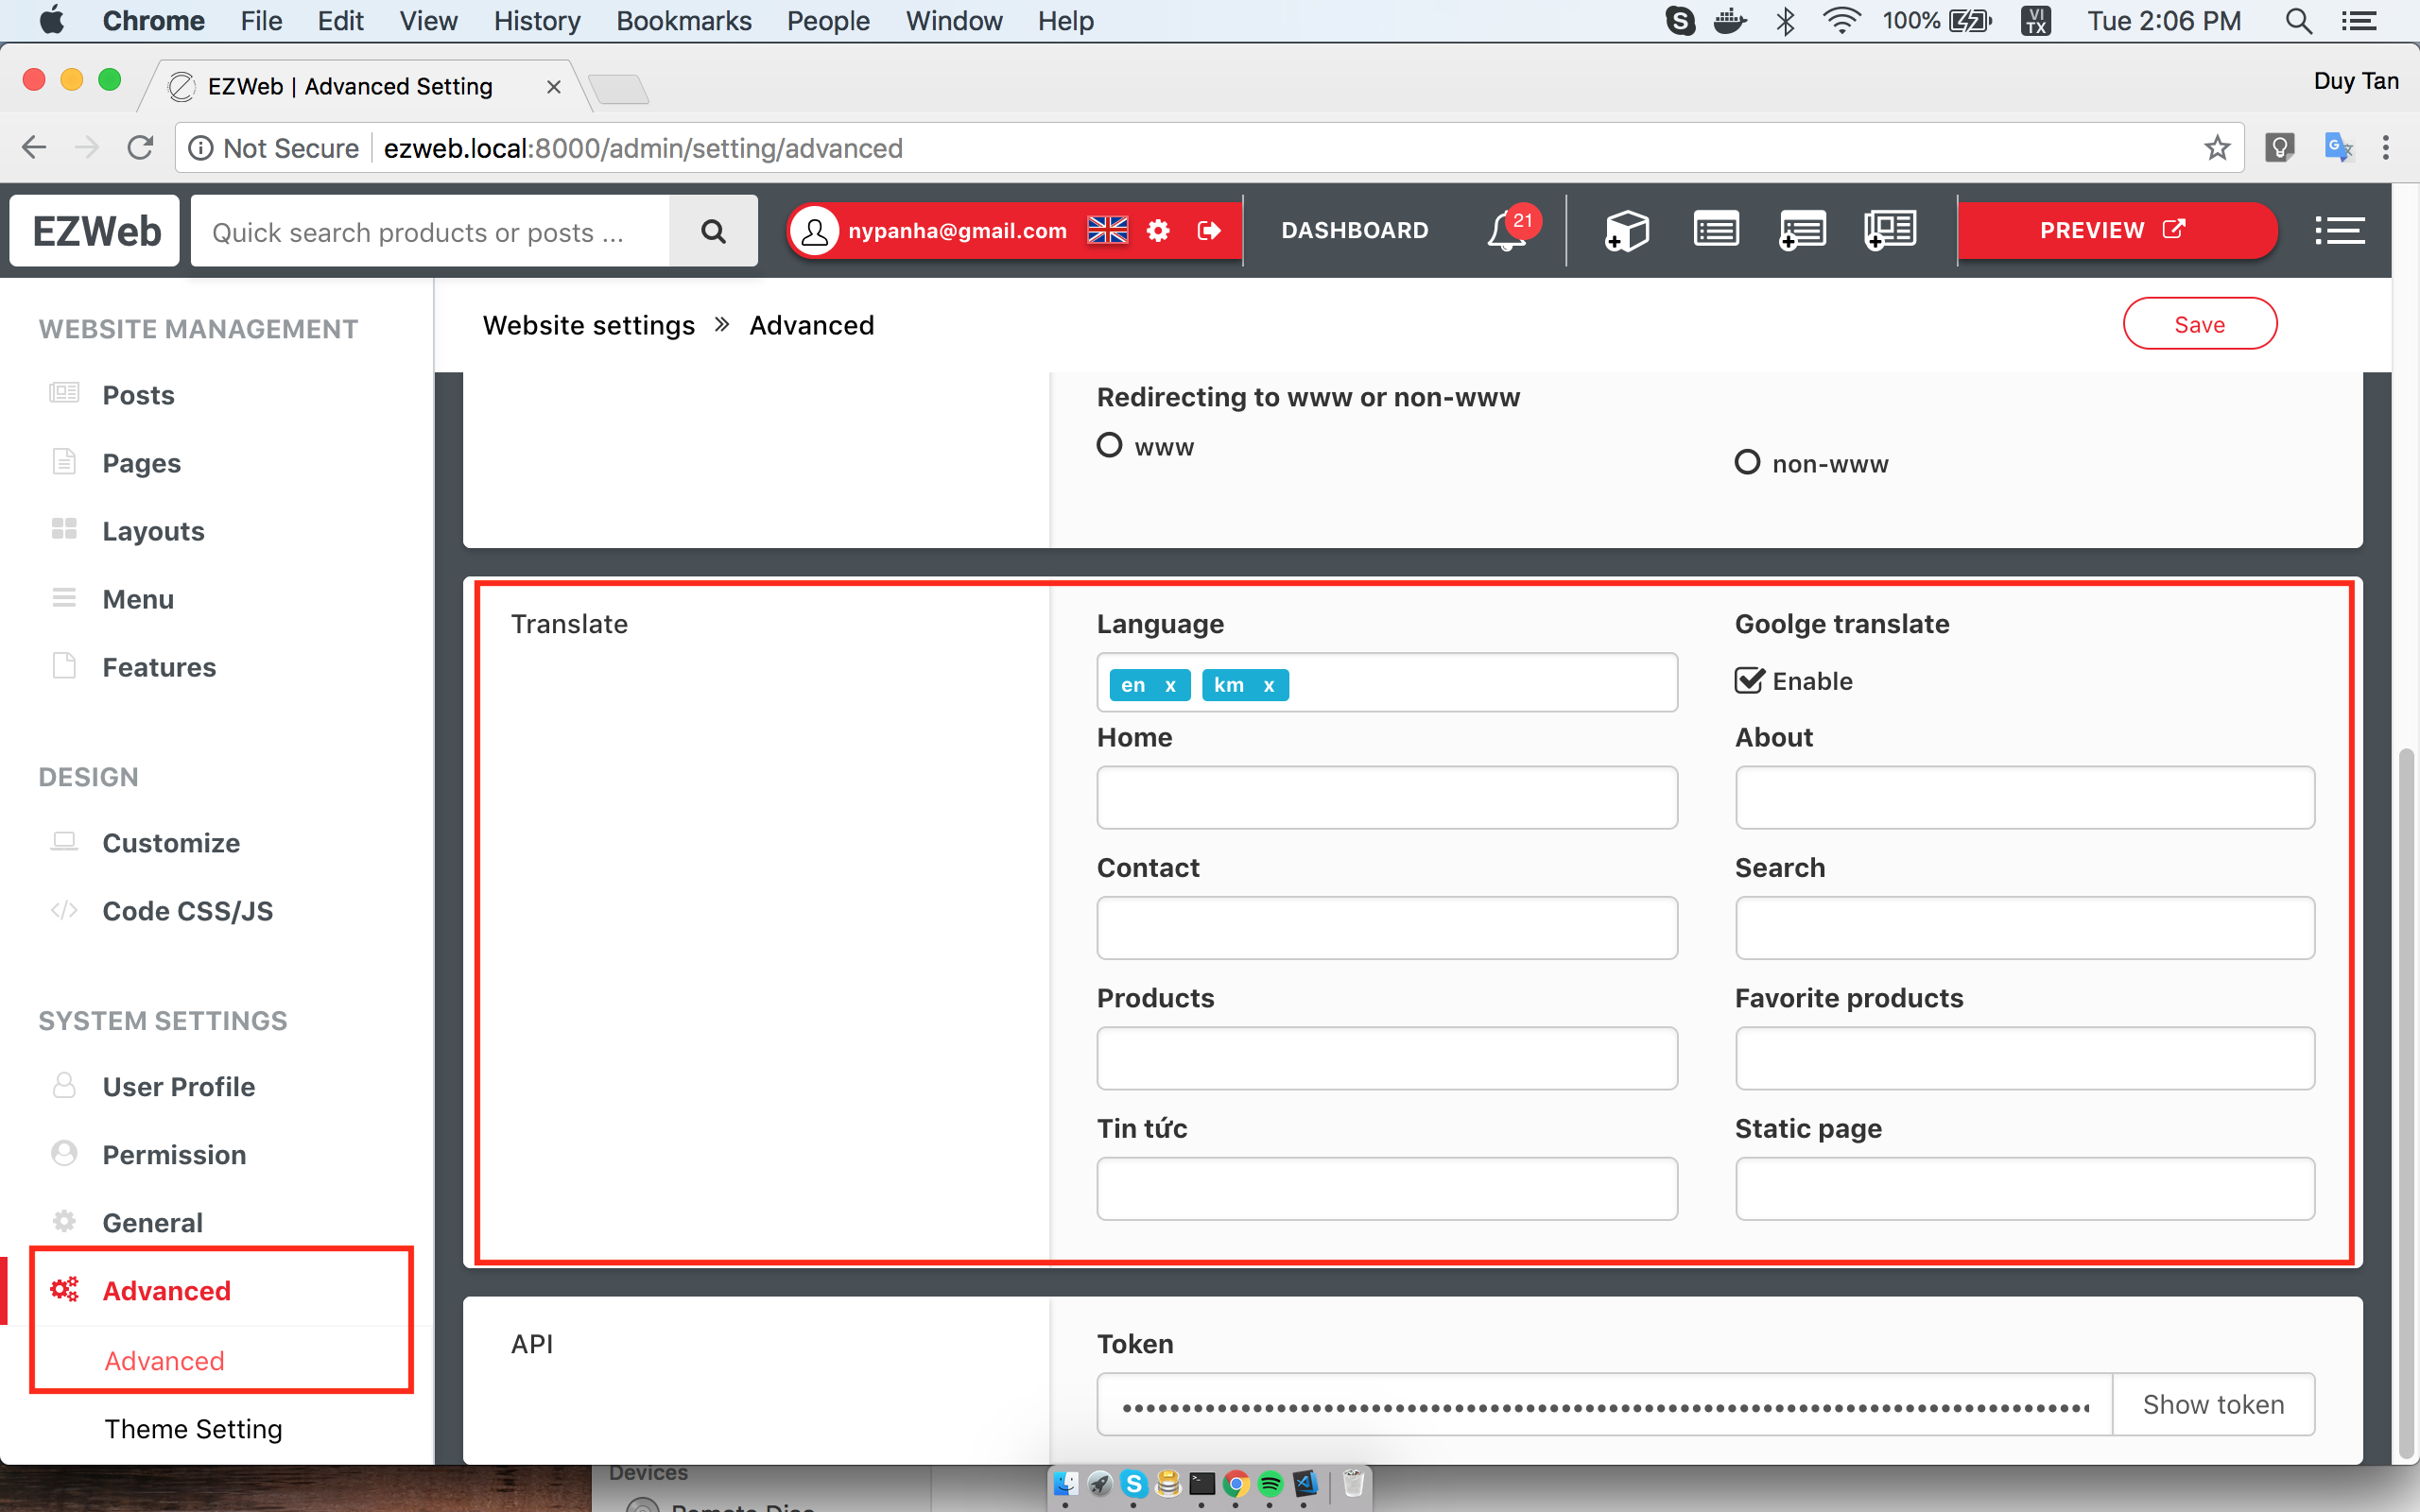Select the non-www radio option

point(1747,463)
